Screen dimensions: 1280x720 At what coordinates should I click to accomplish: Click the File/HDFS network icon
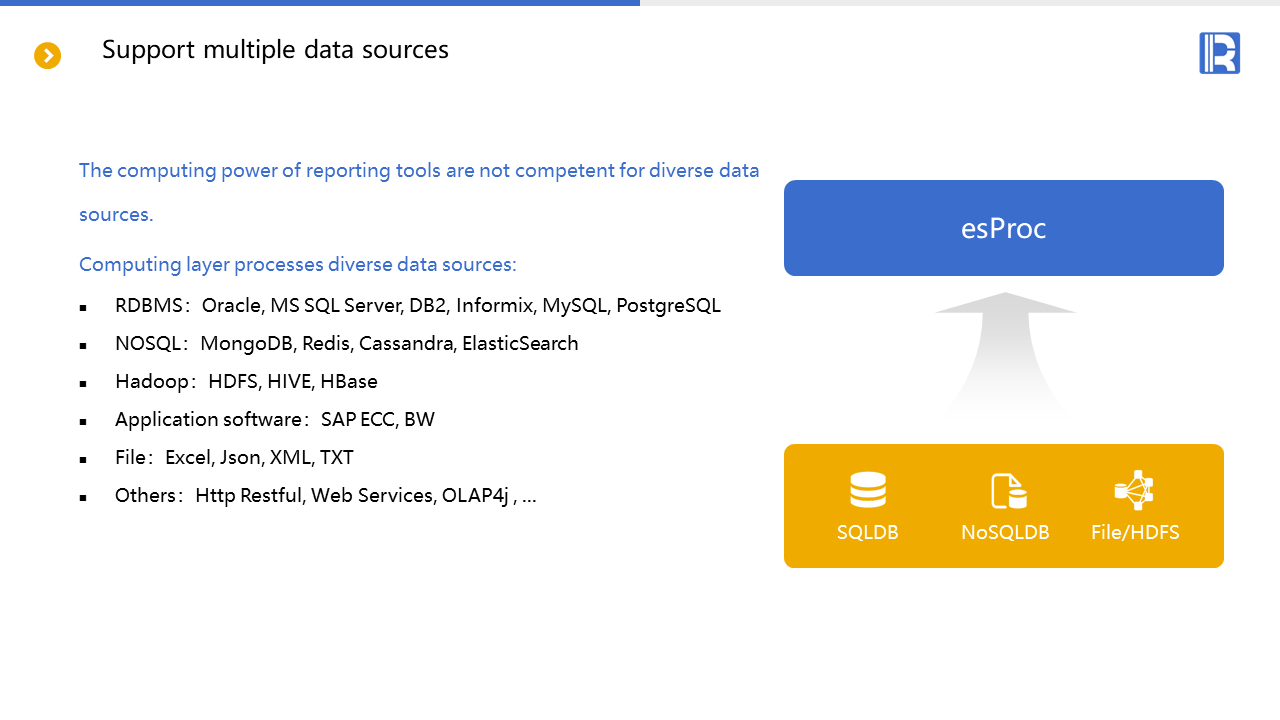1134,490
